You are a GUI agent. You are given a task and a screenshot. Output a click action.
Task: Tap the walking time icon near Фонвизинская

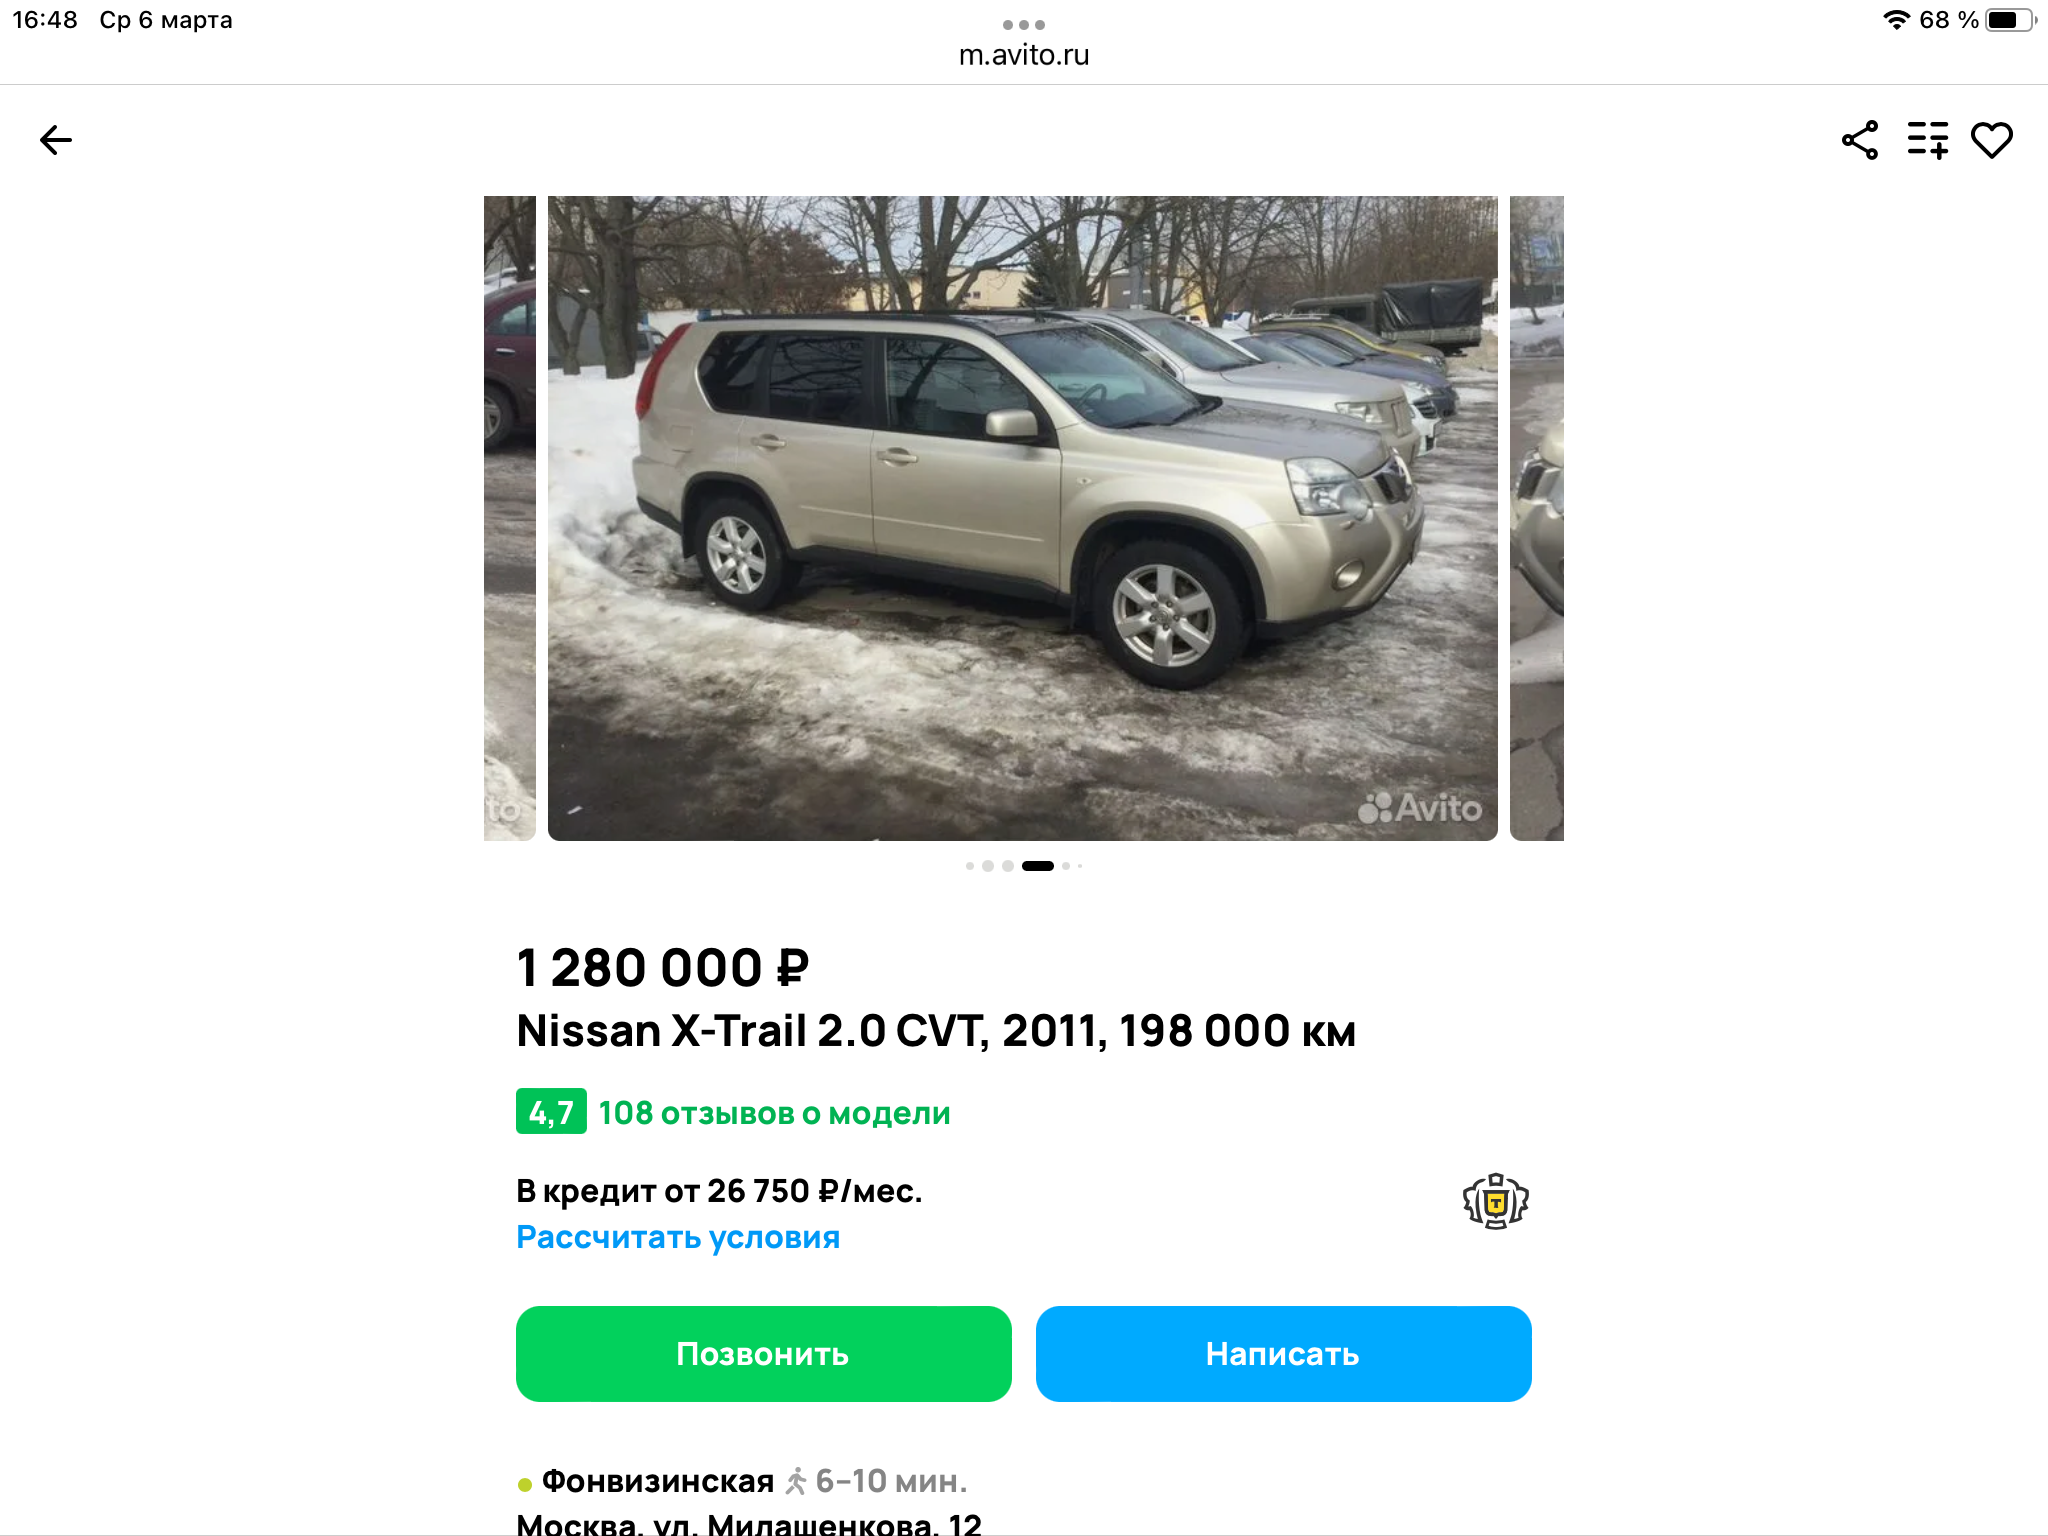(796, 1481)
